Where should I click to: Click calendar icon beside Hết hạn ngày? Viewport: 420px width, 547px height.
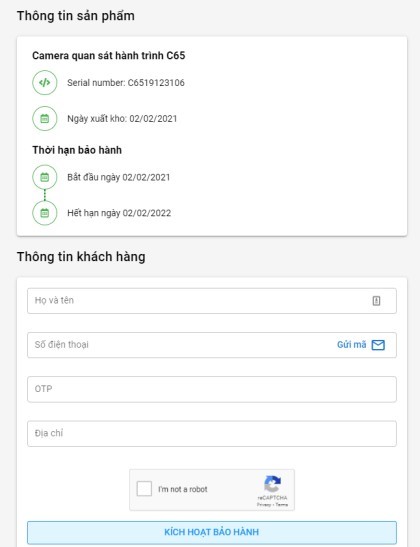(x=45, y=213)
